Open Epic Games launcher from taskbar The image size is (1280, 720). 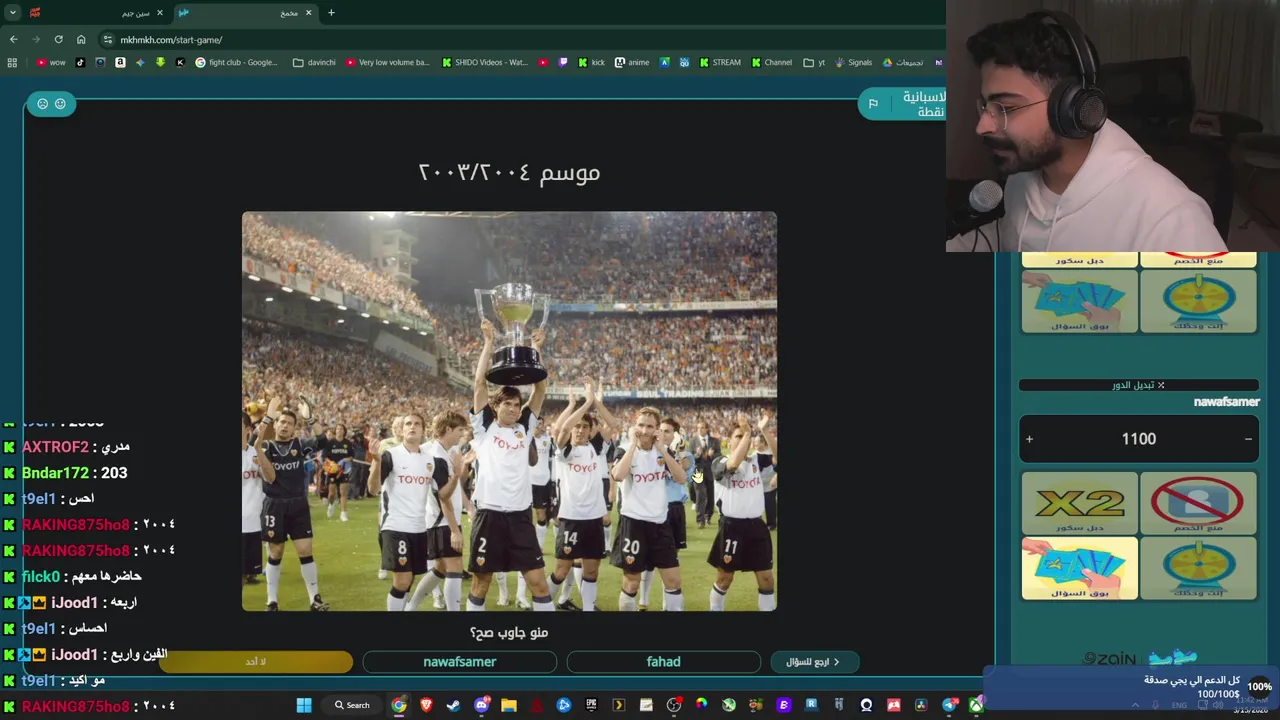(591, 705)
